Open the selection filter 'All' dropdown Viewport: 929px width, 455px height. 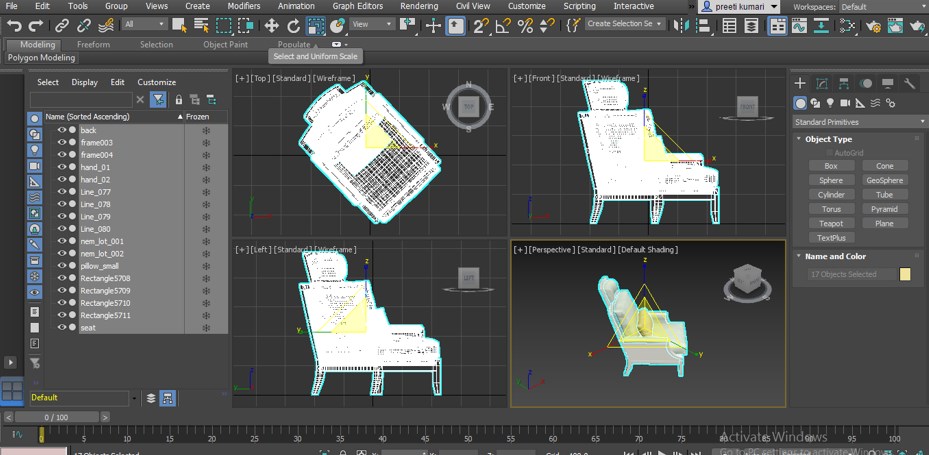tap(146, 25)
